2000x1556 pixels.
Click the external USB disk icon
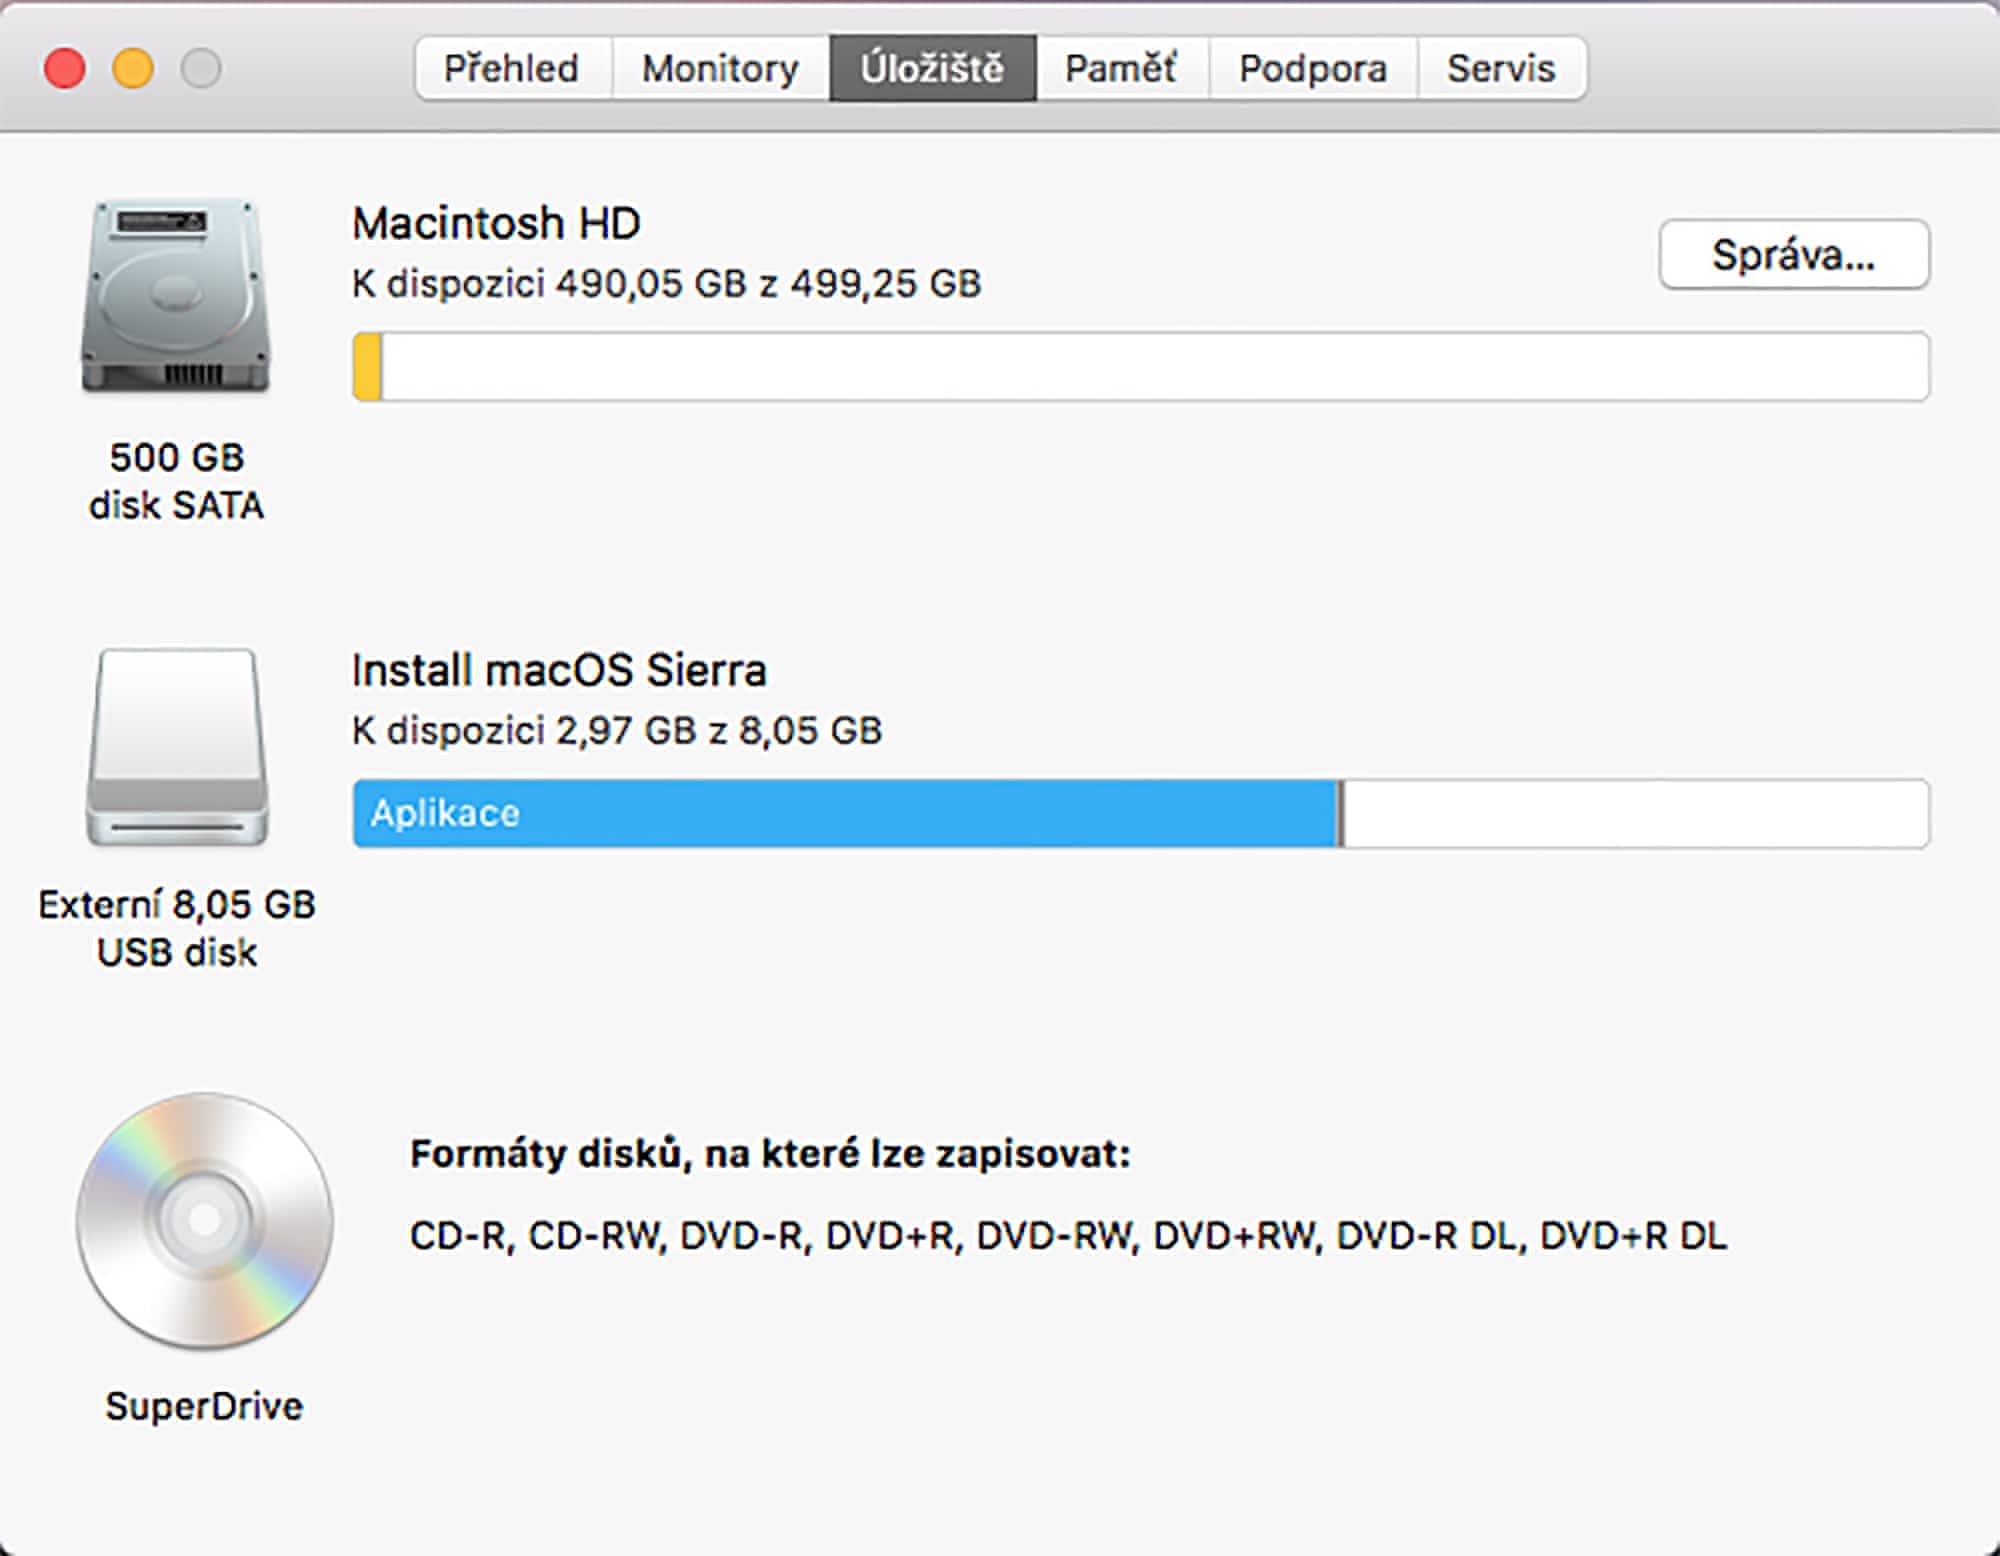pos(177,747)
